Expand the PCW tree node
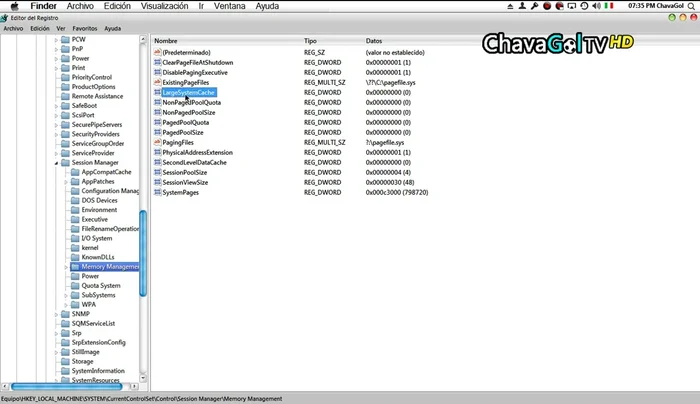The width and height of the screenshot is (700, 404). point(56,40)
